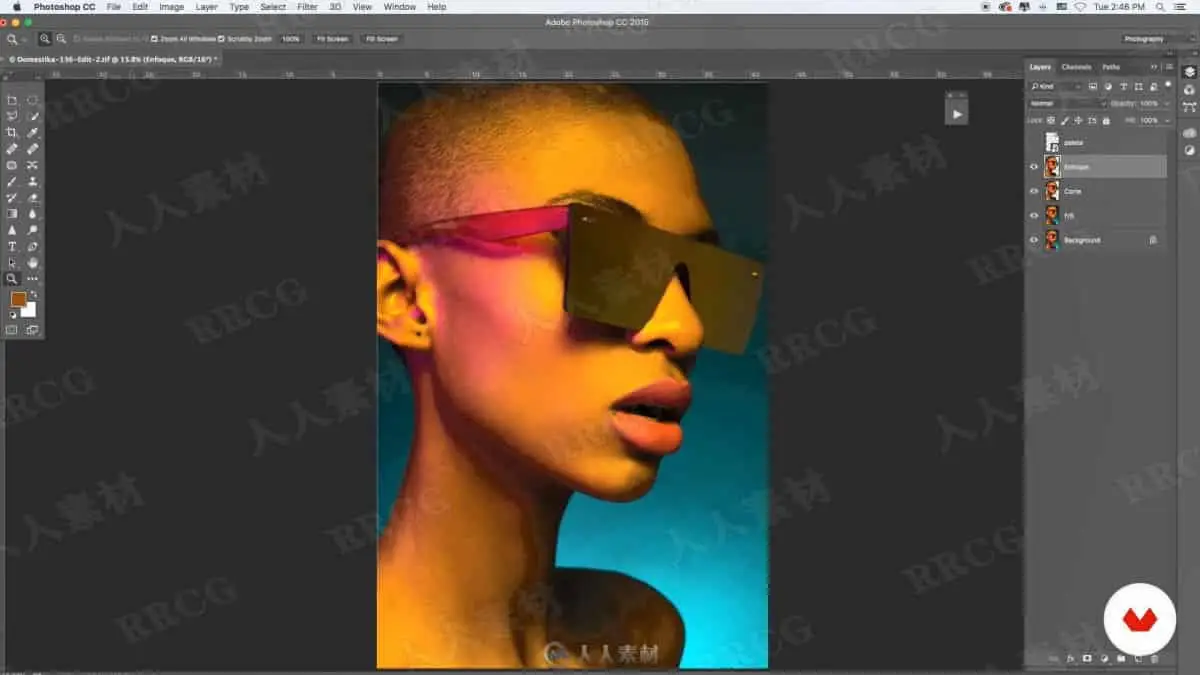
Task: Lock all layer attributes
Action: tap(1105, 121)
